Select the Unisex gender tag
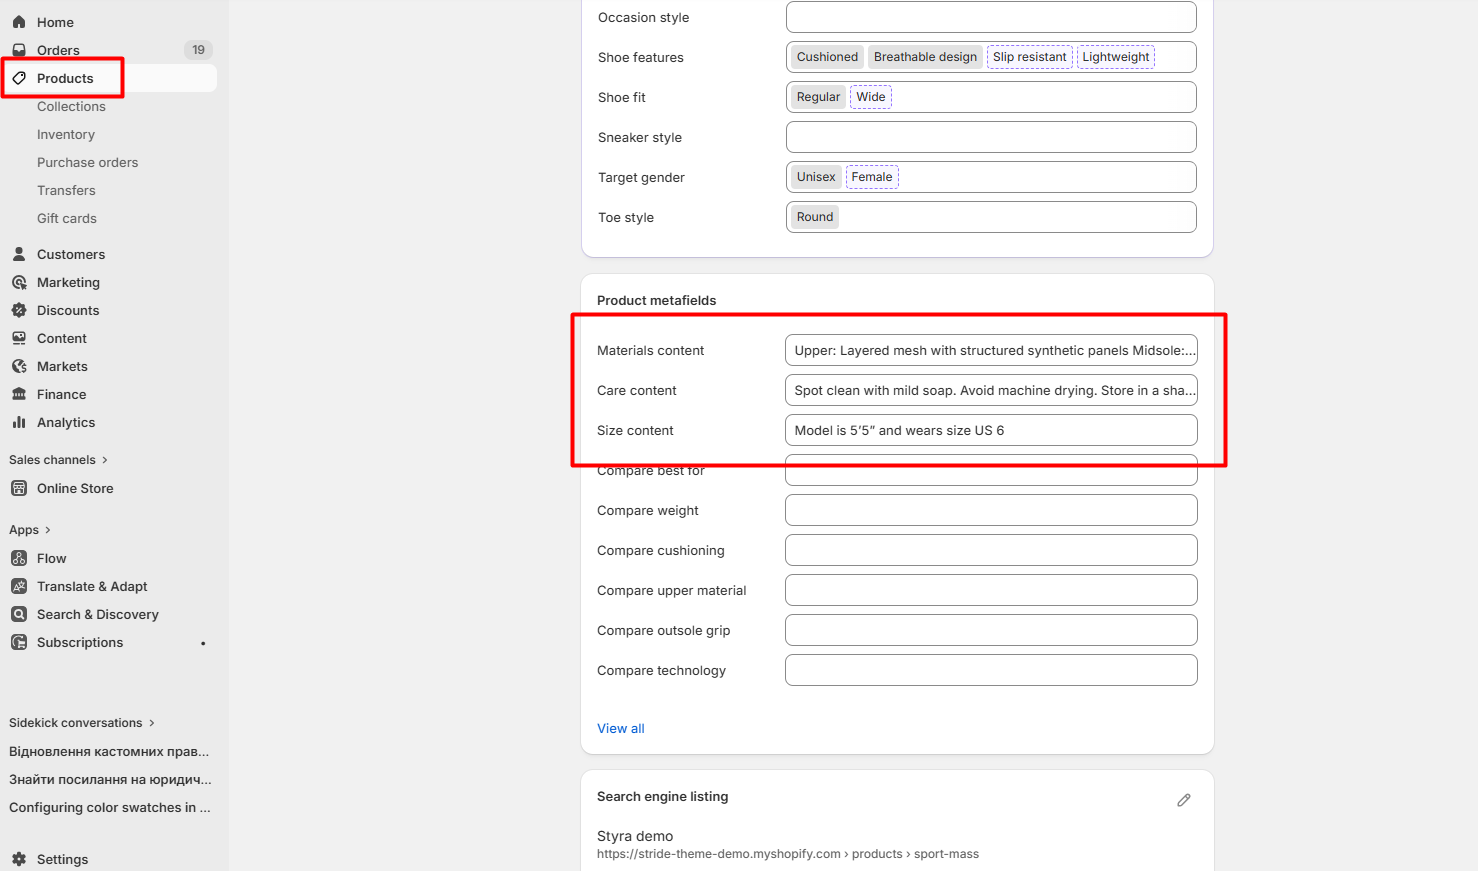Viewport: 1478px width, 871px height. (x=816, y=177)
